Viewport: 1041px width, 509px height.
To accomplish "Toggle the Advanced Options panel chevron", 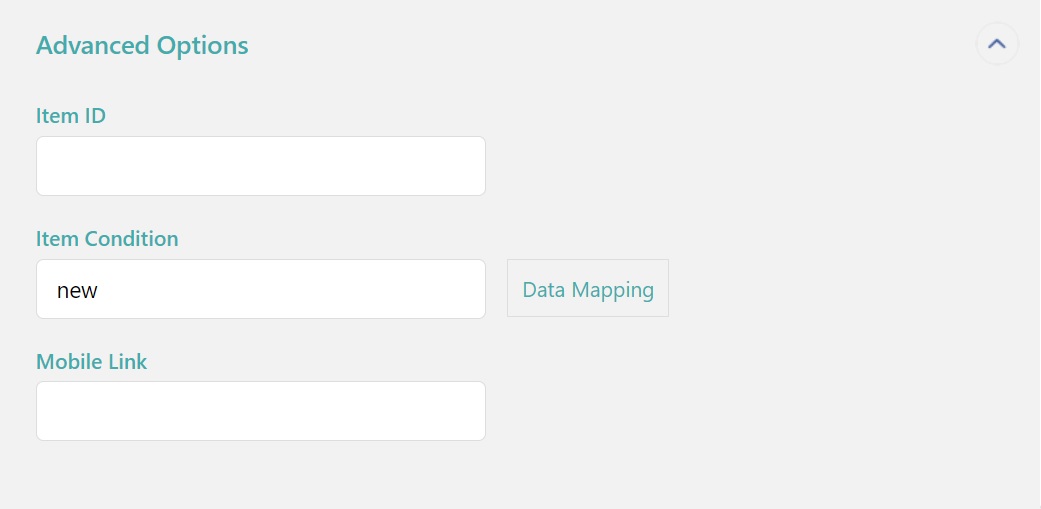I will click(997, 44).
